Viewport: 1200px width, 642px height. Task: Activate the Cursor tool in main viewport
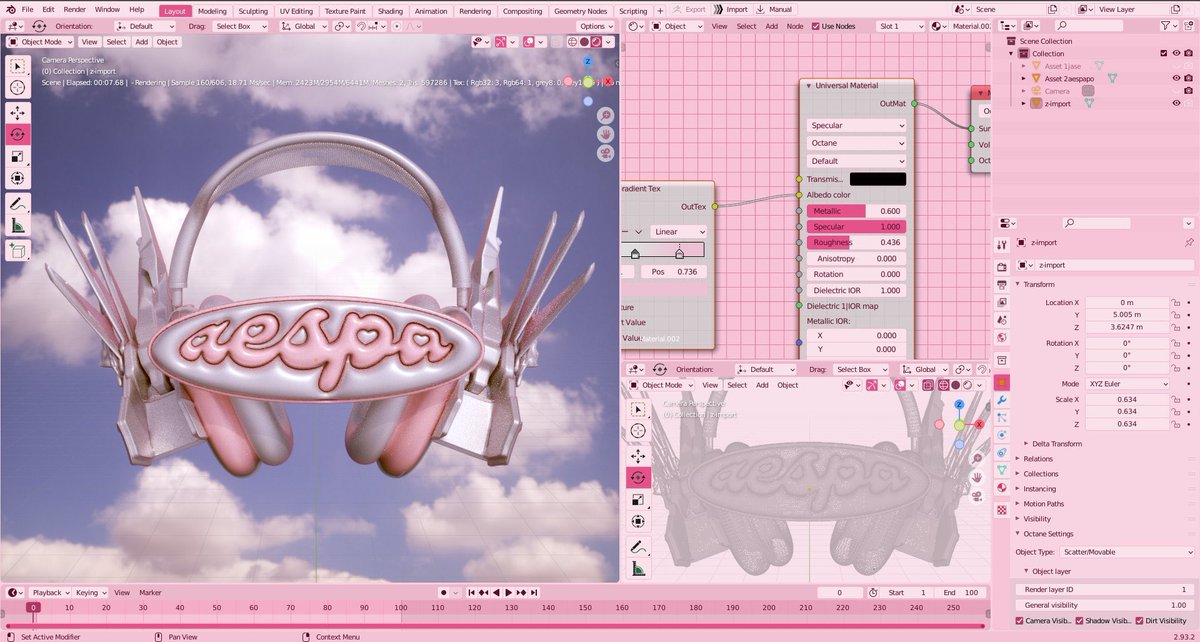tap(18, 88)
